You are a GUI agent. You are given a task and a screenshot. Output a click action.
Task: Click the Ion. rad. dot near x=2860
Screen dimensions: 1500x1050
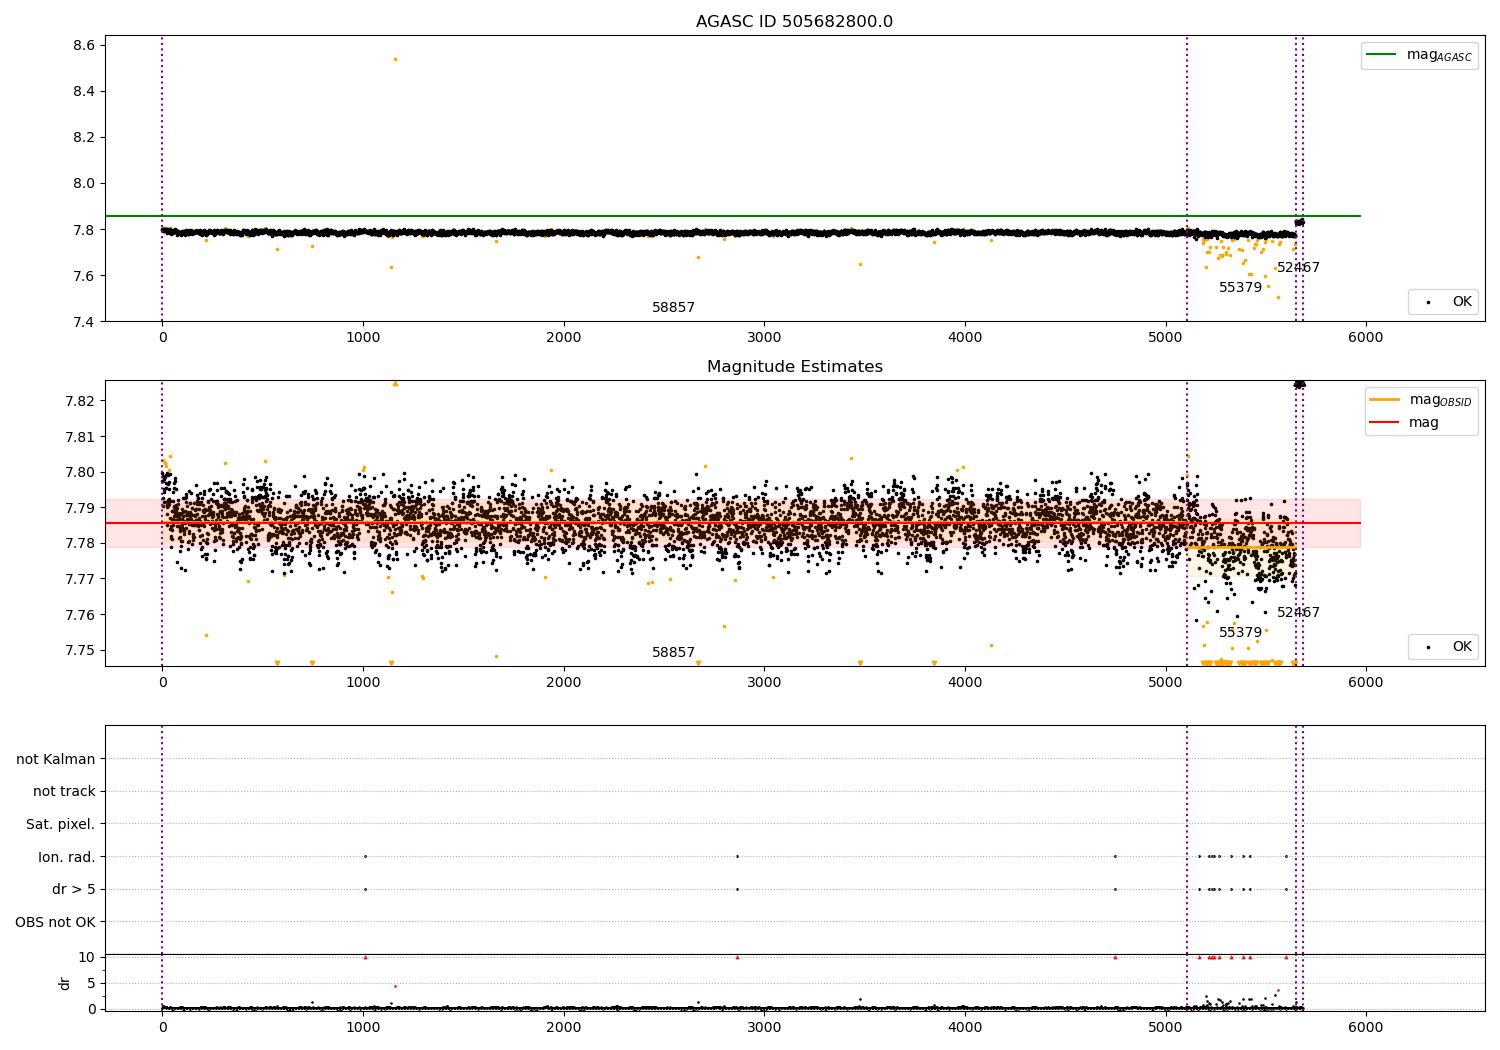[x=737, y=856]
